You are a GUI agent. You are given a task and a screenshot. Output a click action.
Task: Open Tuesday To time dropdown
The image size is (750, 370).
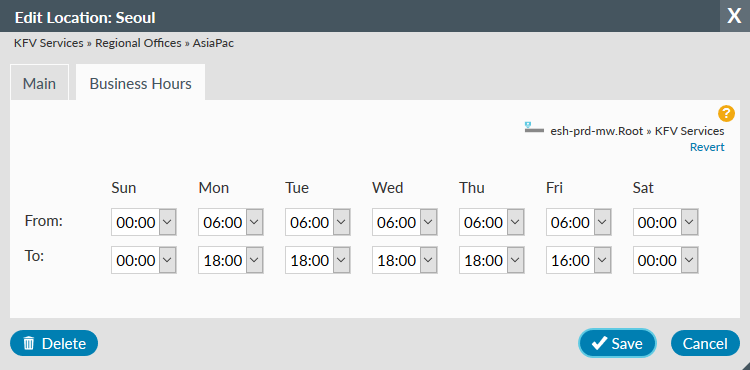coord(318,260)
